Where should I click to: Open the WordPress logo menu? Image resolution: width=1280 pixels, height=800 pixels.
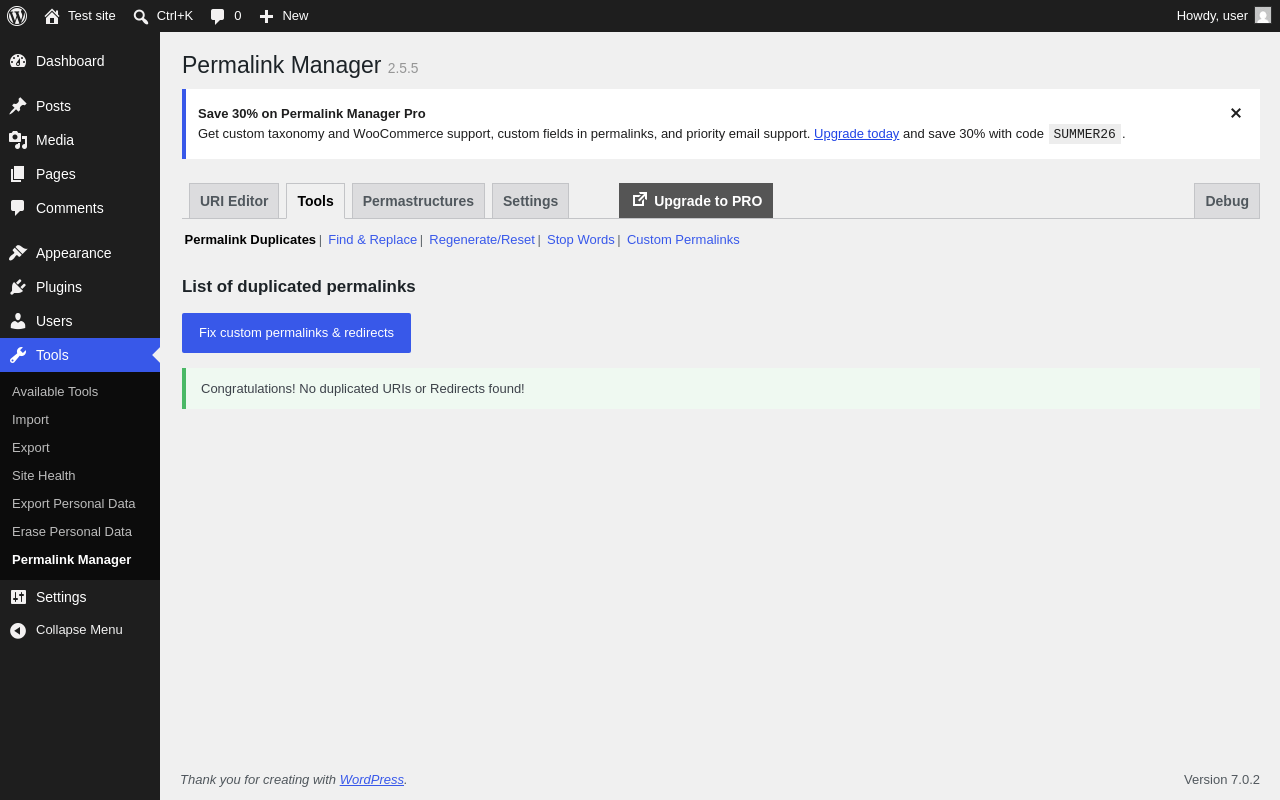(17, 16)
